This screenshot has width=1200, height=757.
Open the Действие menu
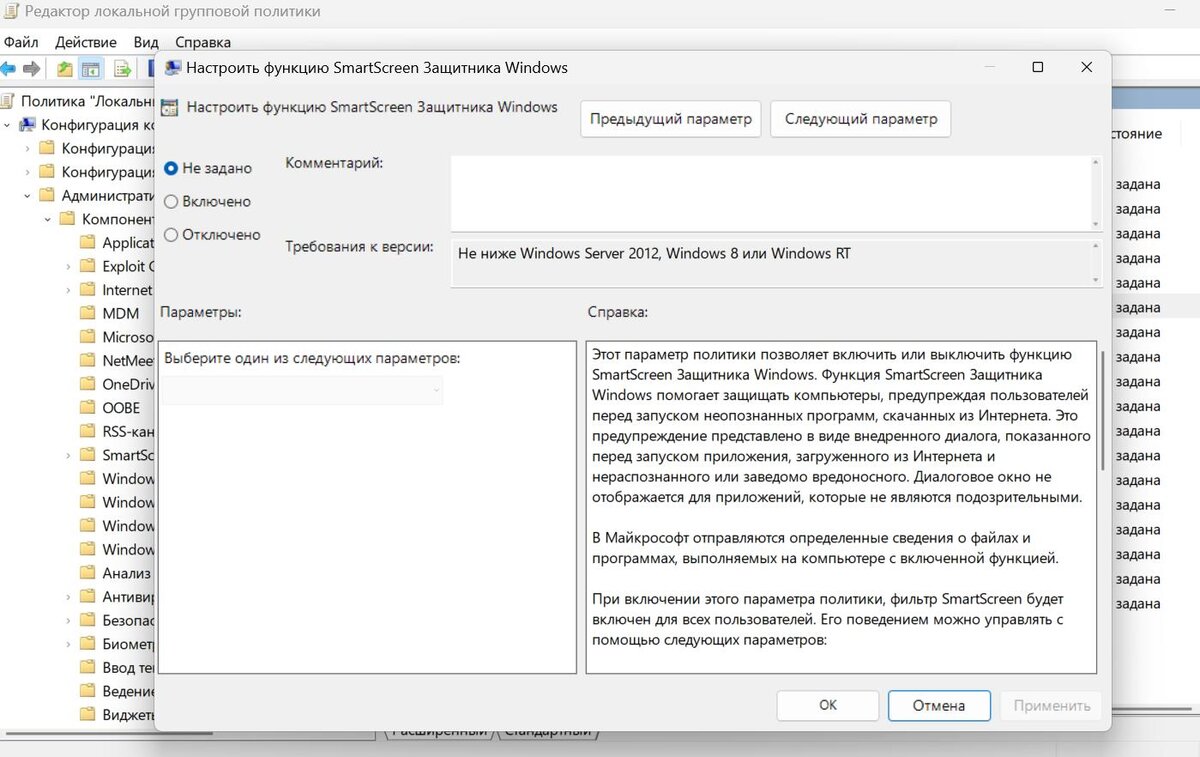(x=86, y=42)
